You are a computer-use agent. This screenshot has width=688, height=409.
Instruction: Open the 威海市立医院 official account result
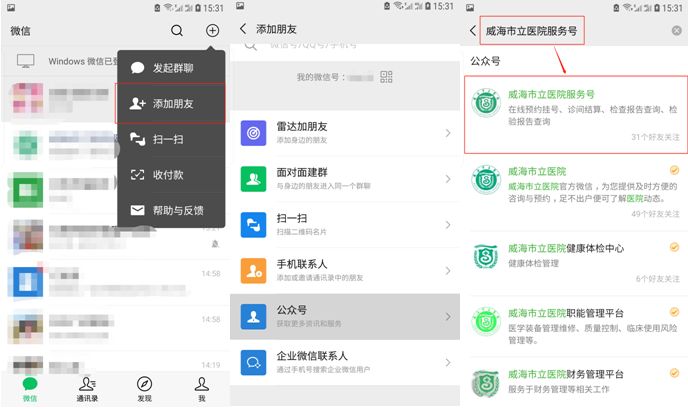(576, 192)
